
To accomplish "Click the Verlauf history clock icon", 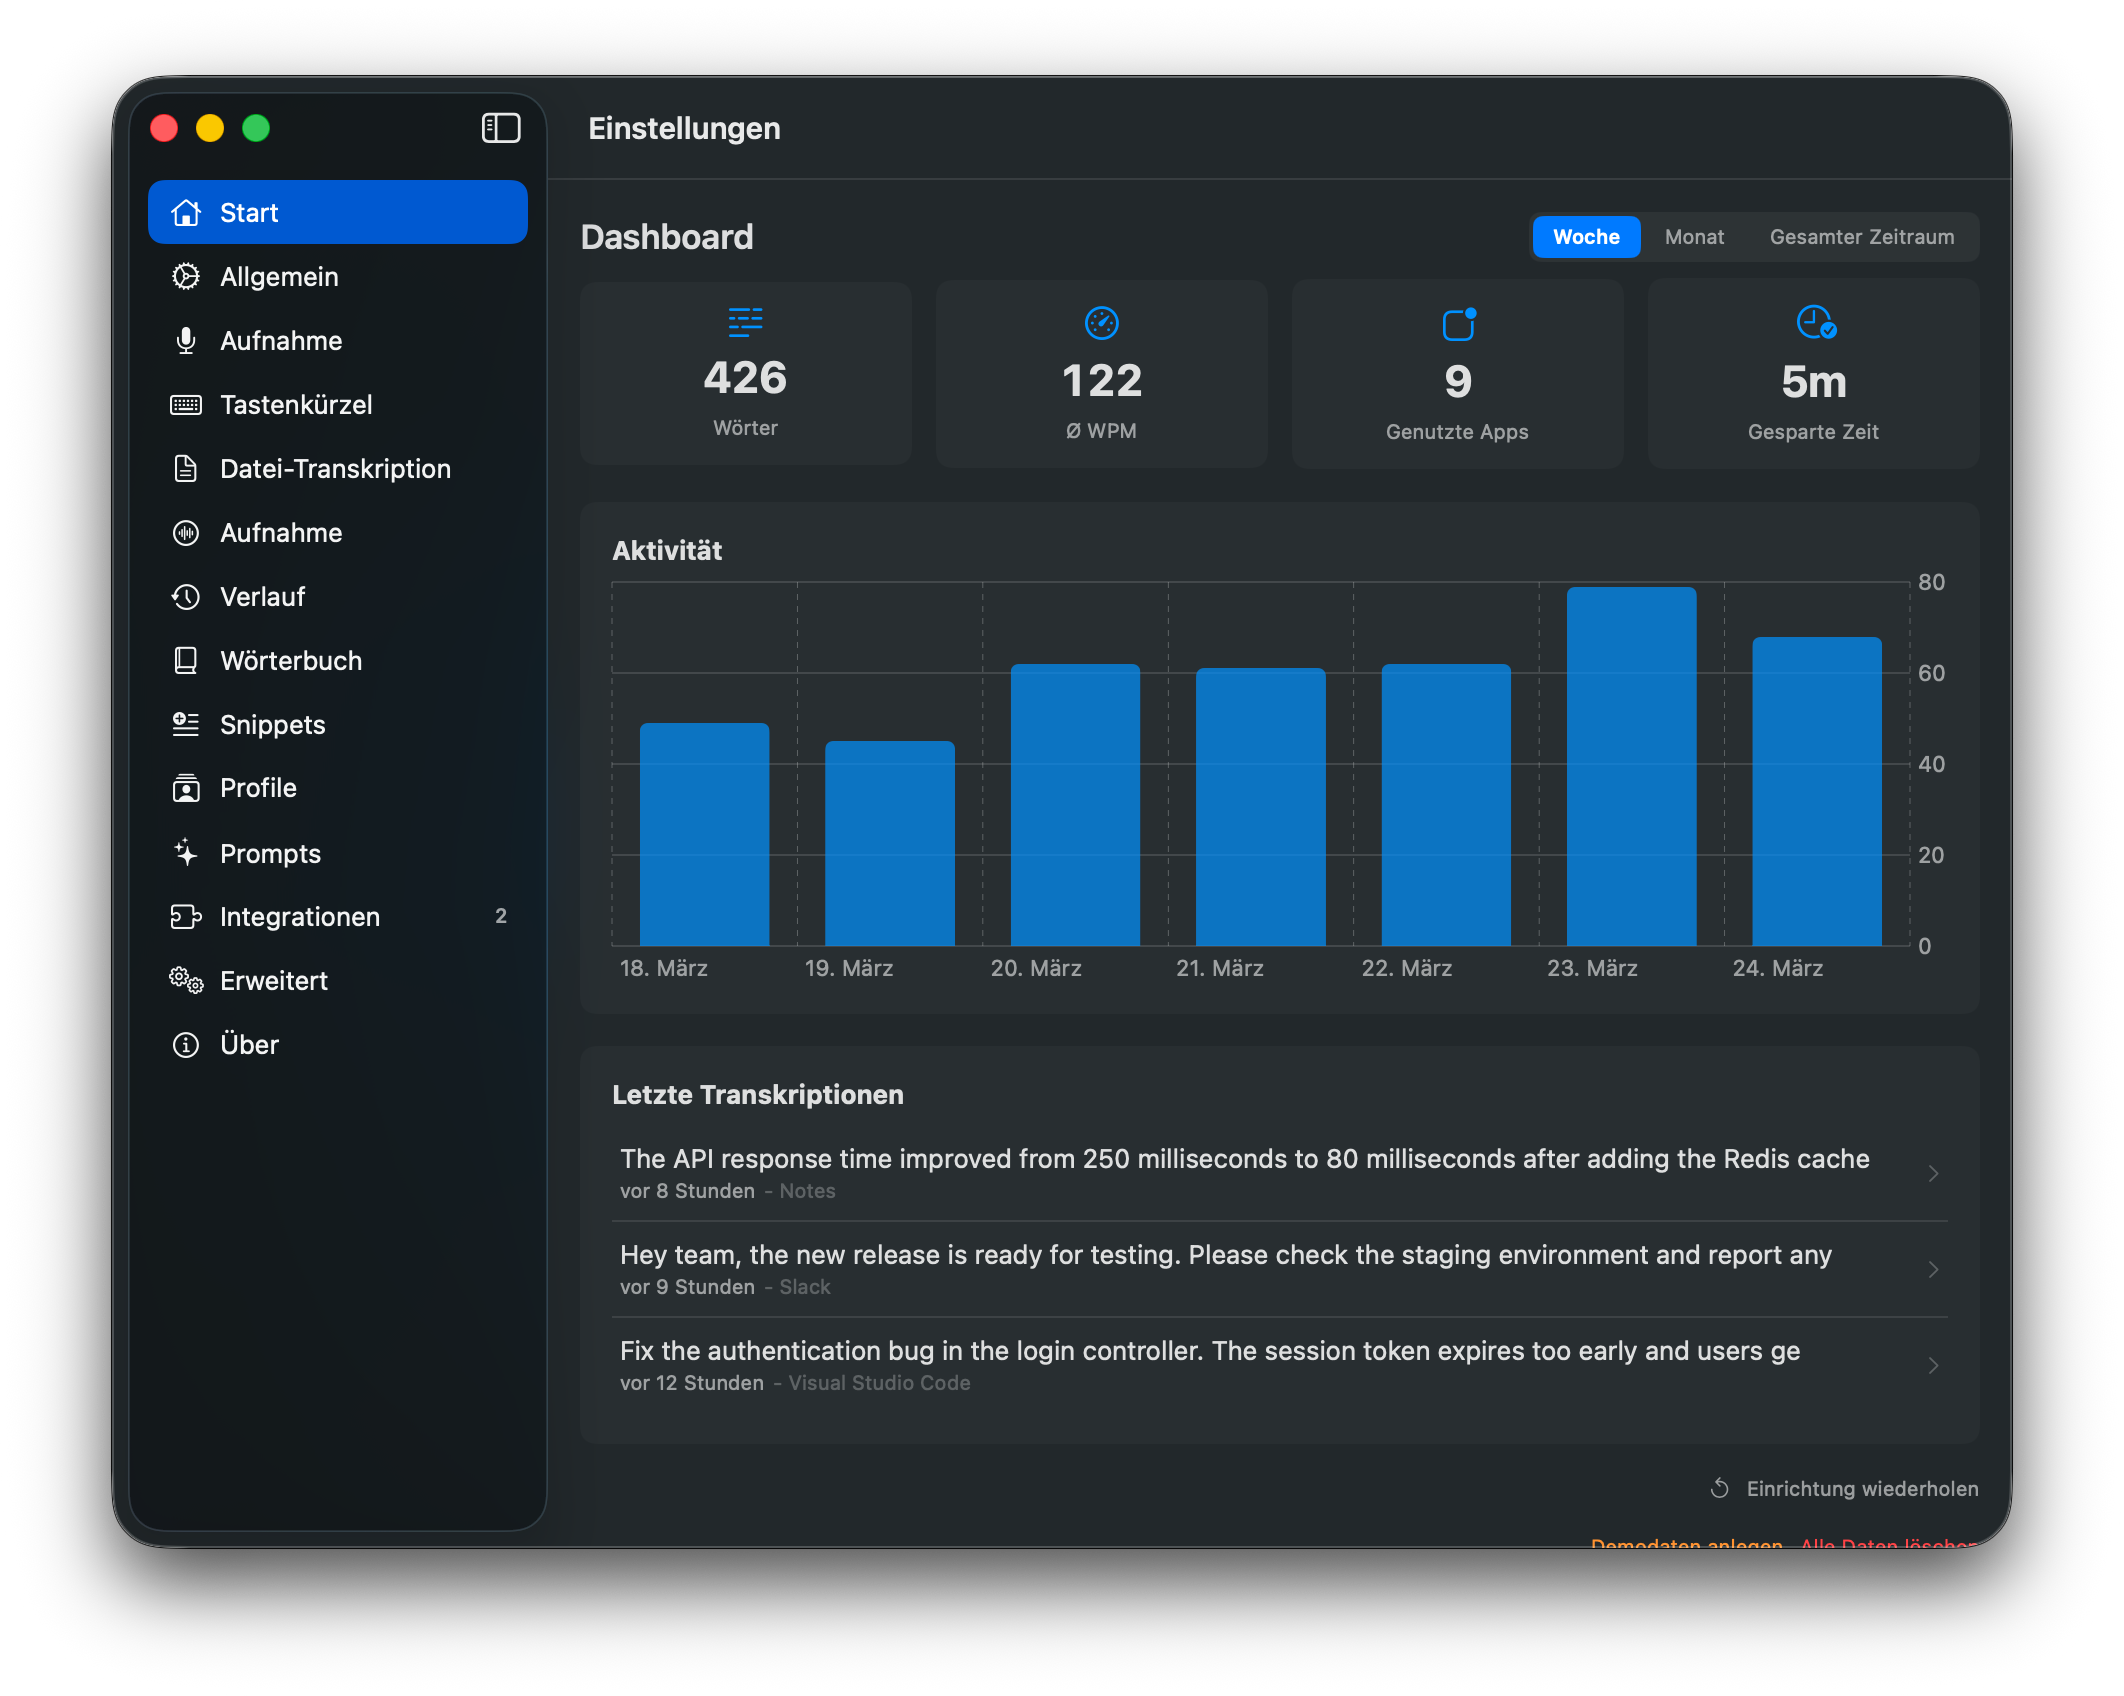I will point(186,597).
